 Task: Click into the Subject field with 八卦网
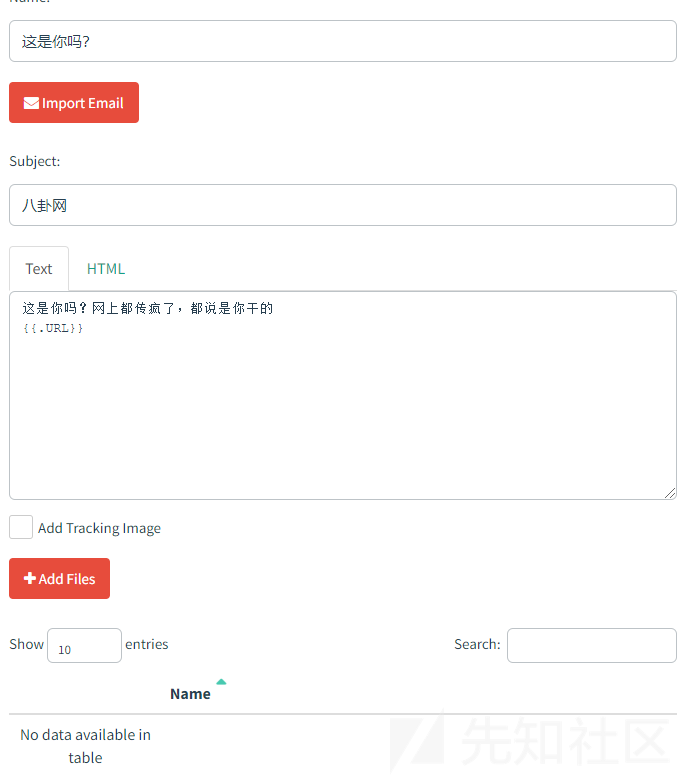[x=342, y=205]
